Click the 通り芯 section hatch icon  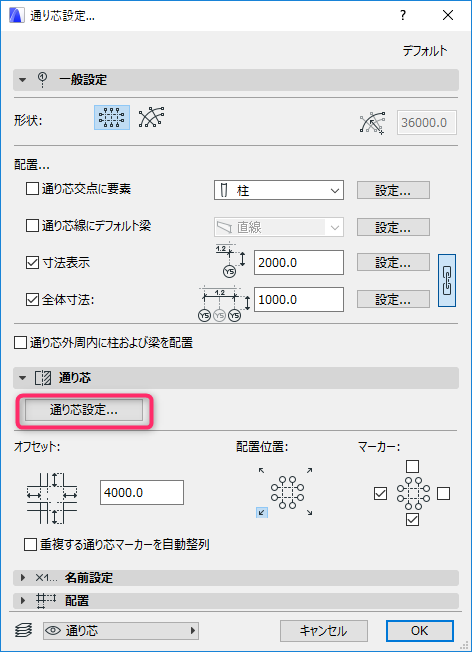[43, 378]
